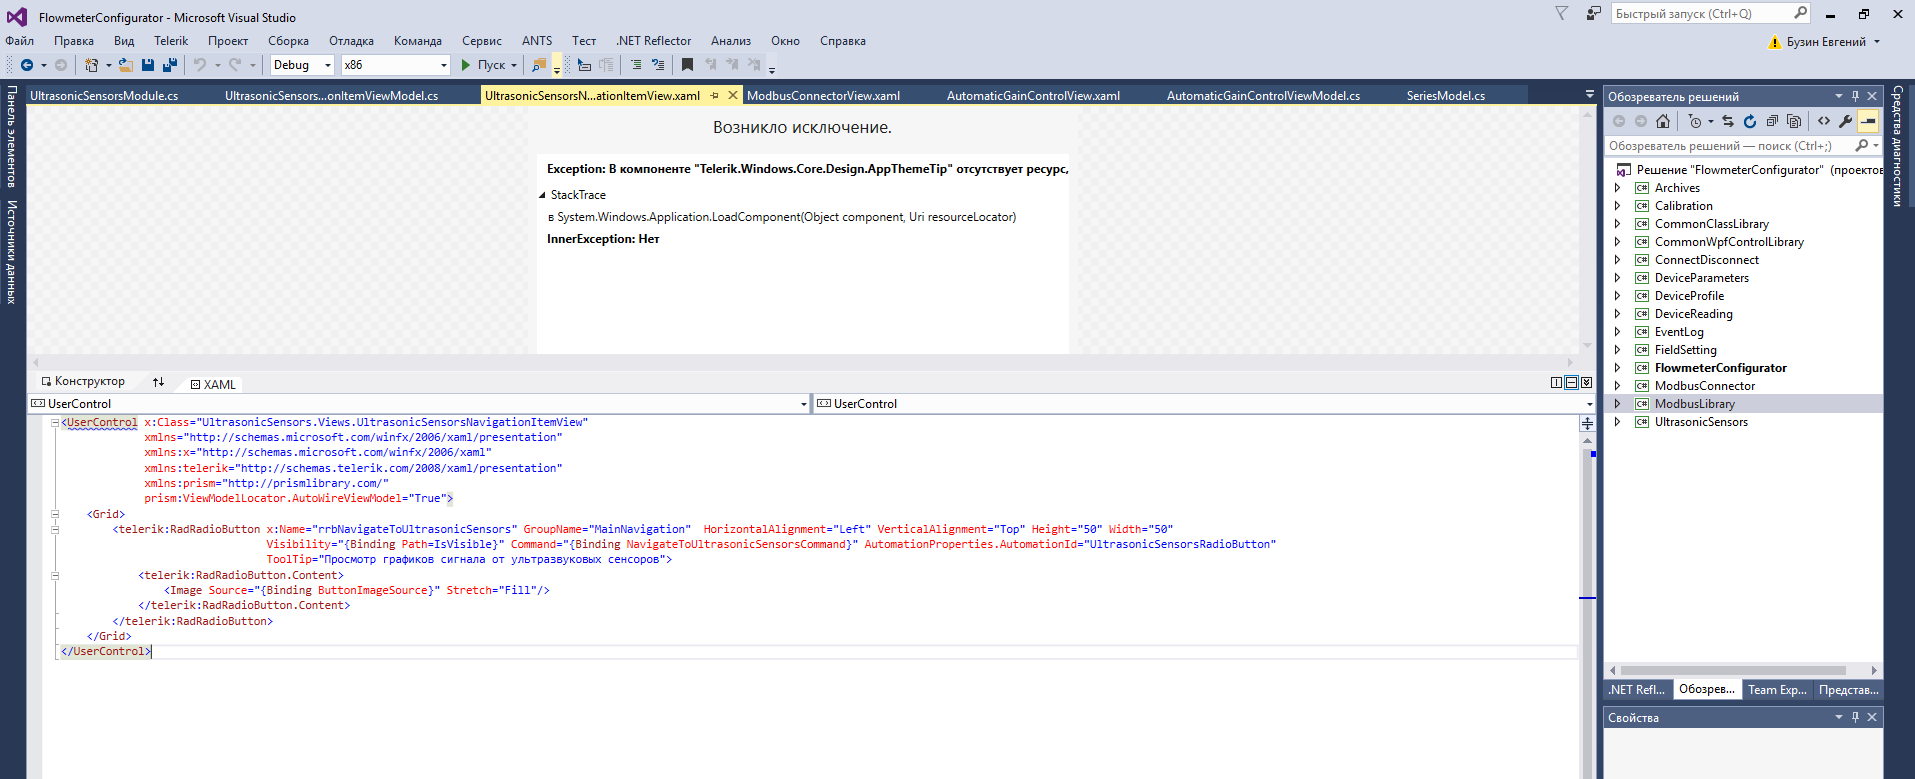Expand the UltrasonicSensors project node

(x=1617, y=422)
